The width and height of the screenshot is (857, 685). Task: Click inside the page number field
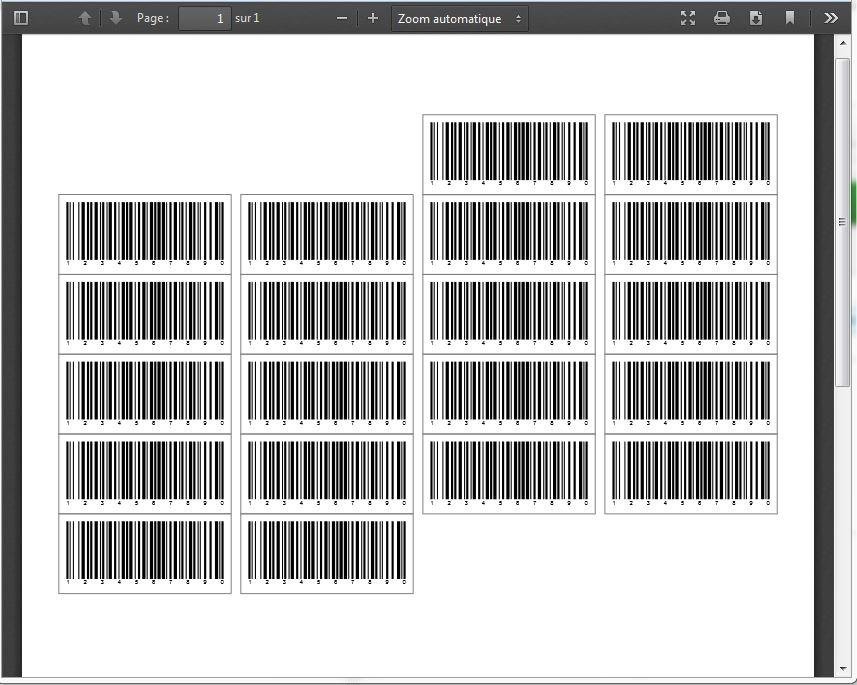click(x=204, y=17)
